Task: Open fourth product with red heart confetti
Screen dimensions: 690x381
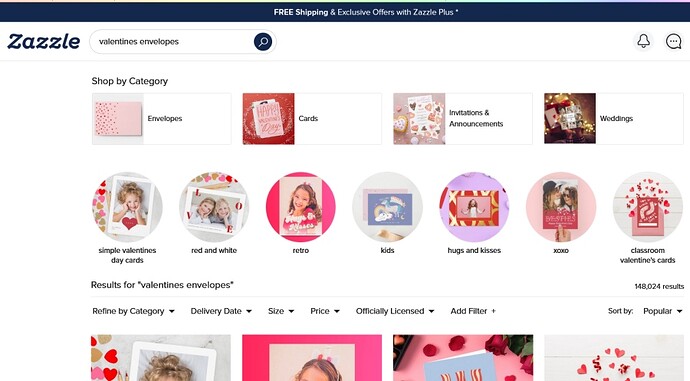Action: 614,358
